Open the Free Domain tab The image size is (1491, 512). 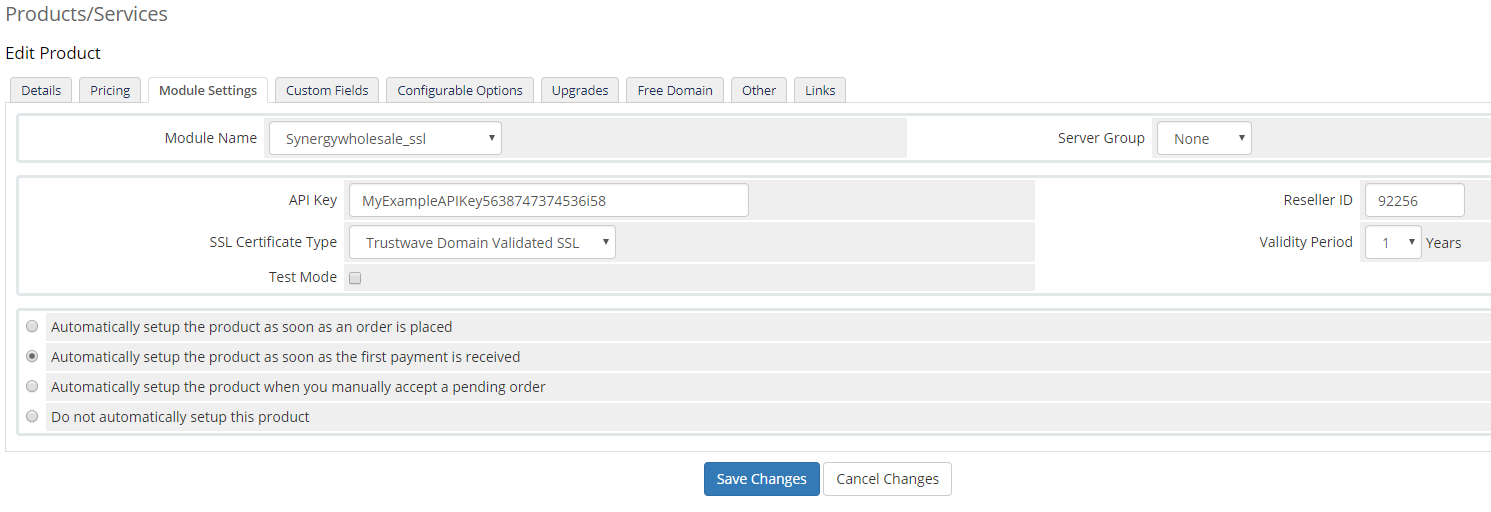[x=675, y=90]
